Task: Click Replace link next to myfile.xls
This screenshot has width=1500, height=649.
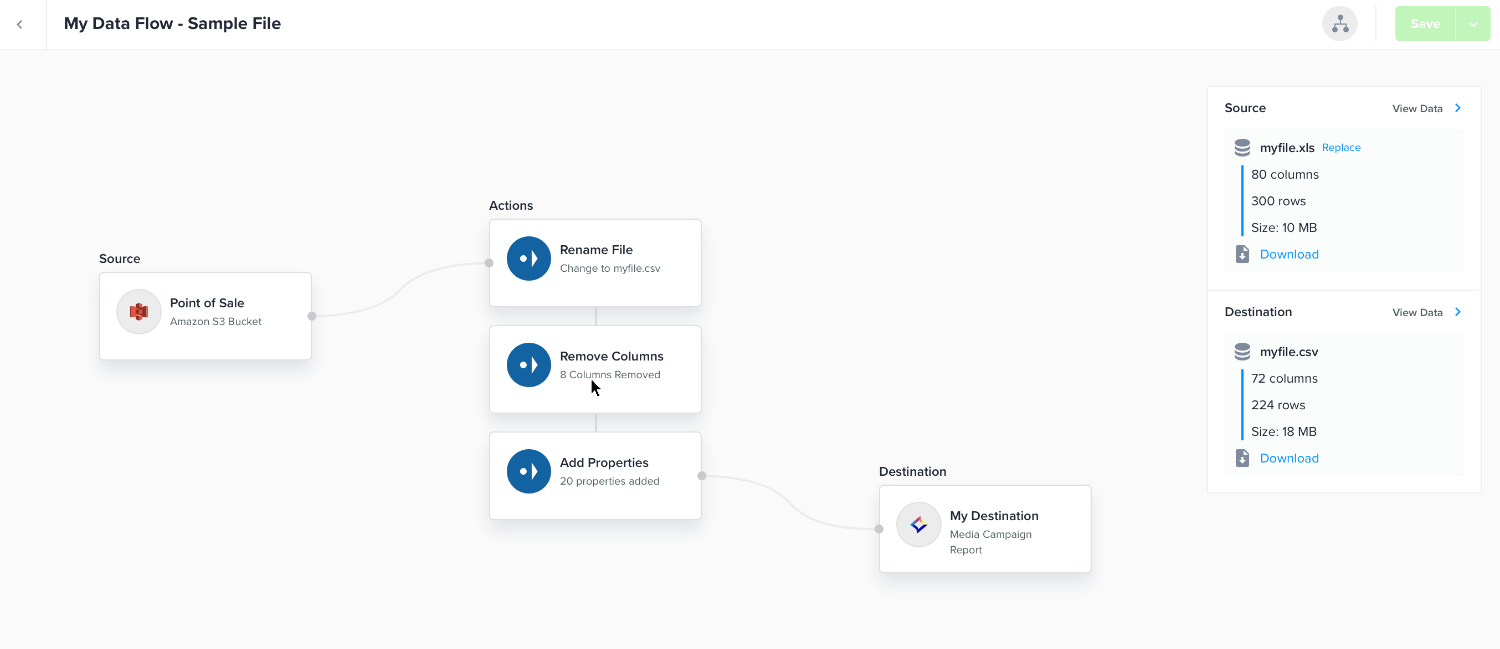Action: coord(1341,148)
